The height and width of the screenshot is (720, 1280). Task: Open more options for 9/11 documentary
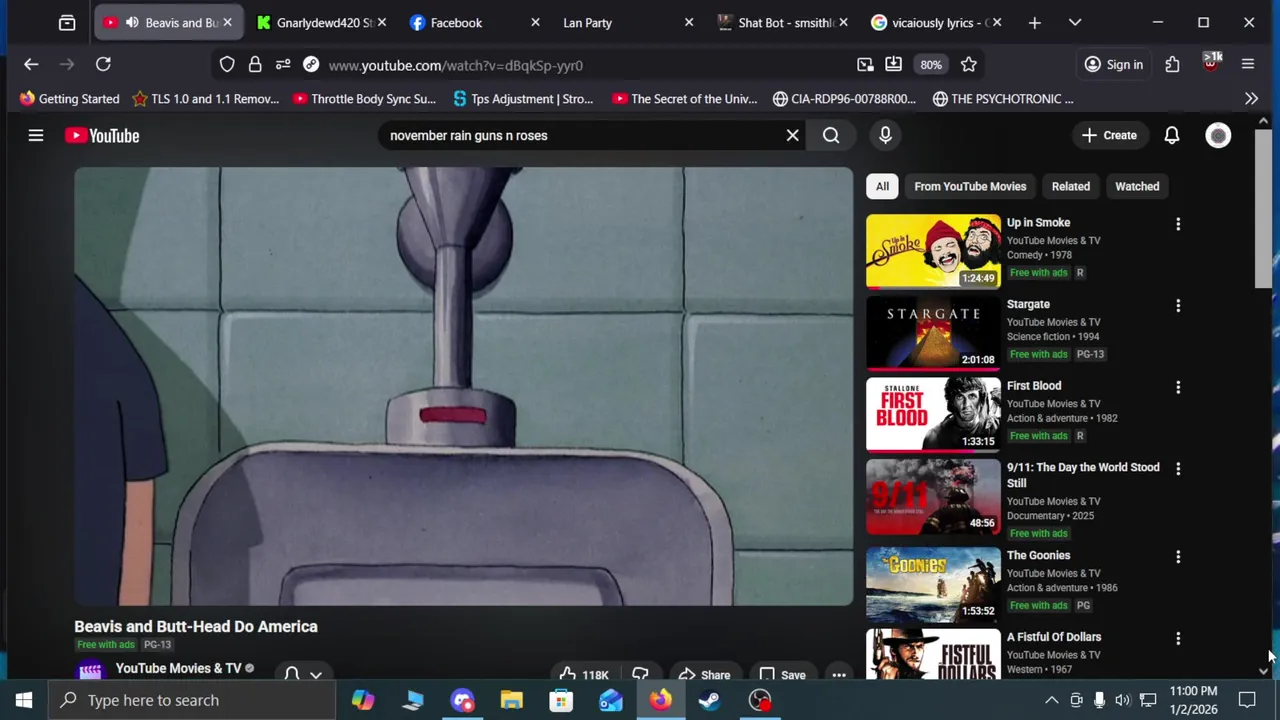pyautogui.click(x=1178, y=468)
